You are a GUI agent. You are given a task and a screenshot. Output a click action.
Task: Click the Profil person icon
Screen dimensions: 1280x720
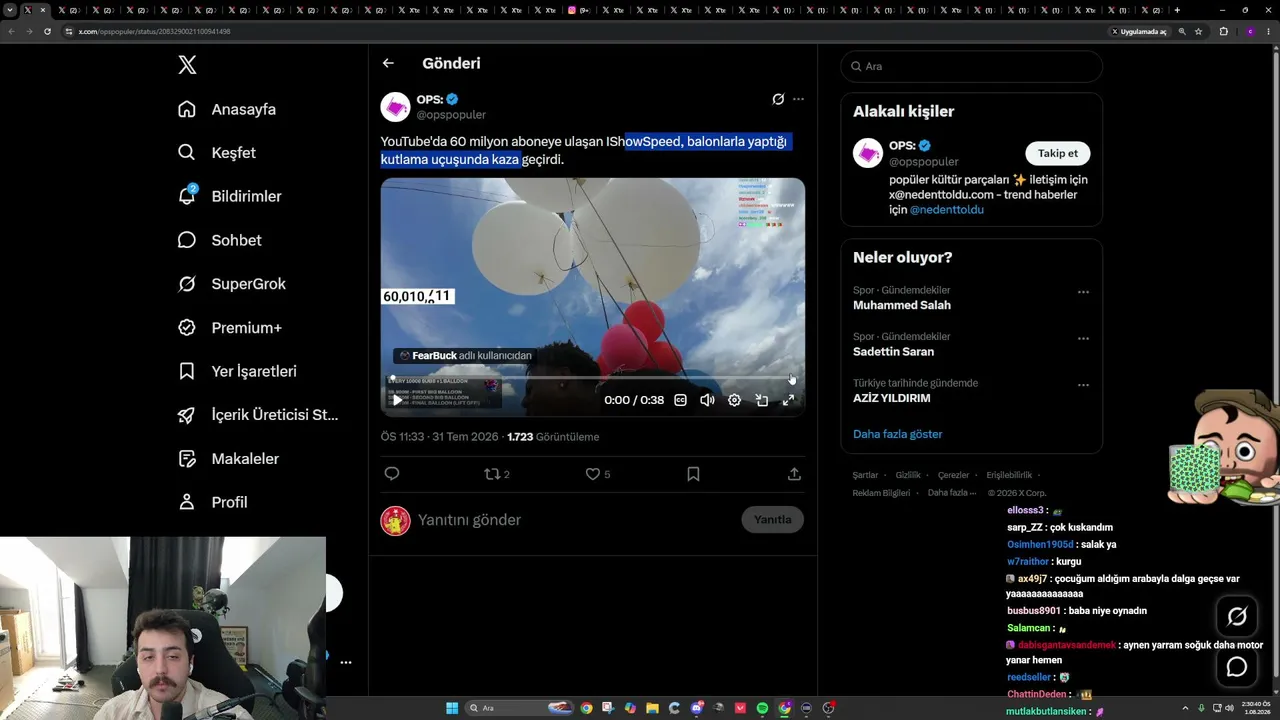coord(187,502)
